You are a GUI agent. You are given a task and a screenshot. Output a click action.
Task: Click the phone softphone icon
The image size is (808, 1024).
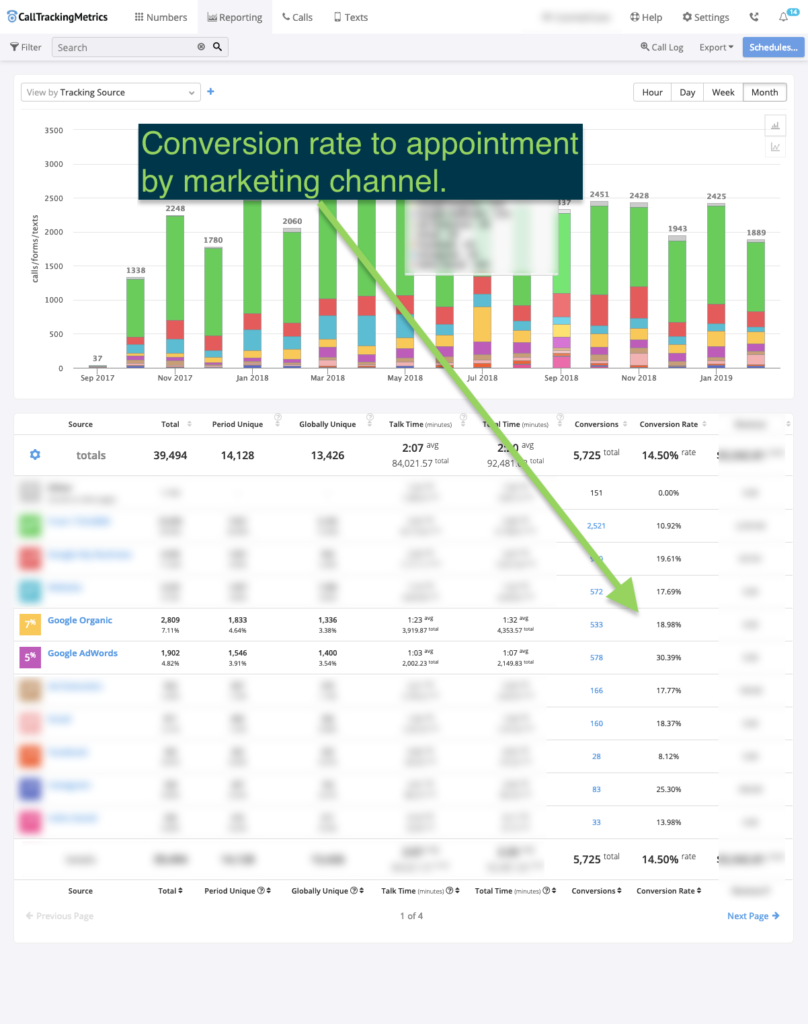coord(753,17)
